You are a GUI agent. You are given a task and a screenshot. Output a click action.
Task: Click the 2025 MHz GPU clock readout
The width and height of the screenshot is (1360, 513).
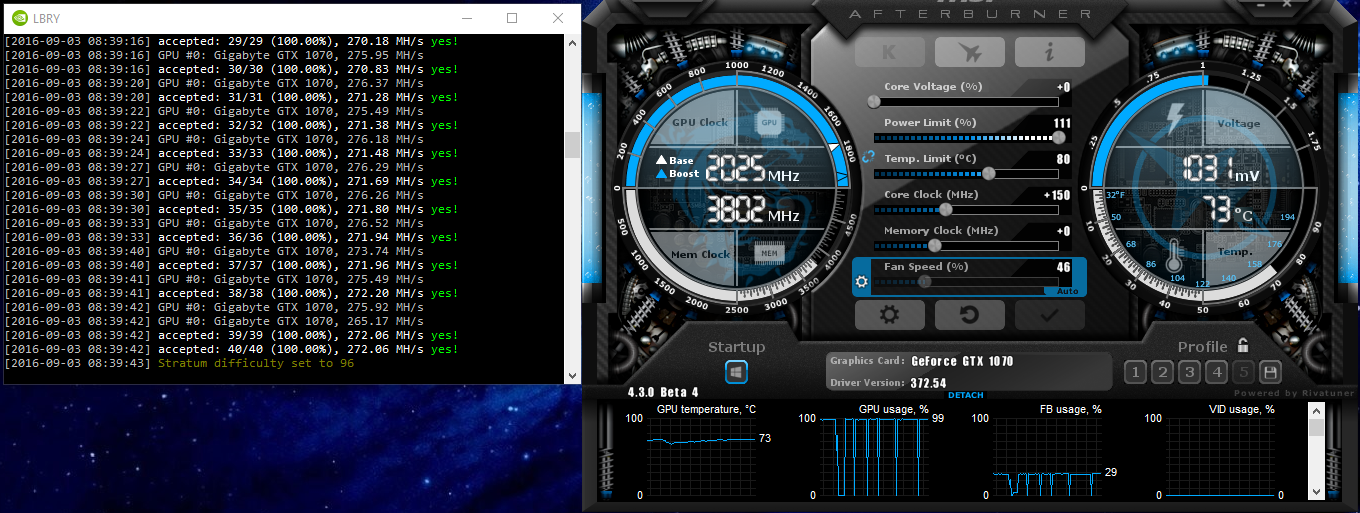tap(752, 168)
